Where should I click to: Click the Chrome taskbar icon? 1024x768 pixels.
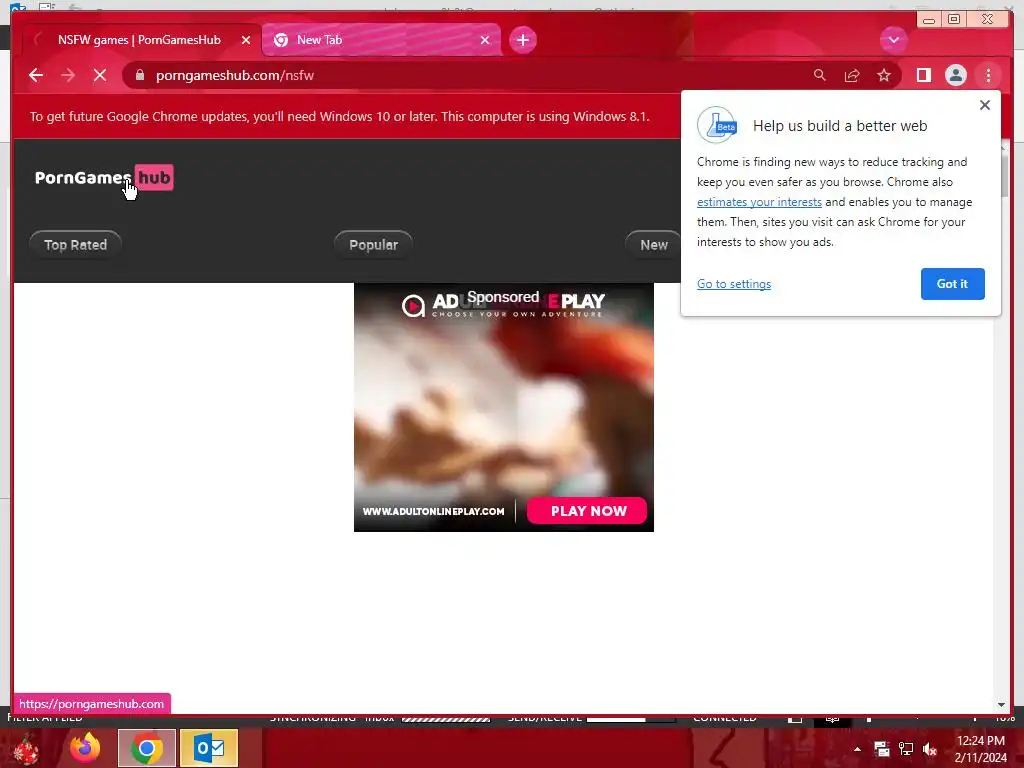147,748
